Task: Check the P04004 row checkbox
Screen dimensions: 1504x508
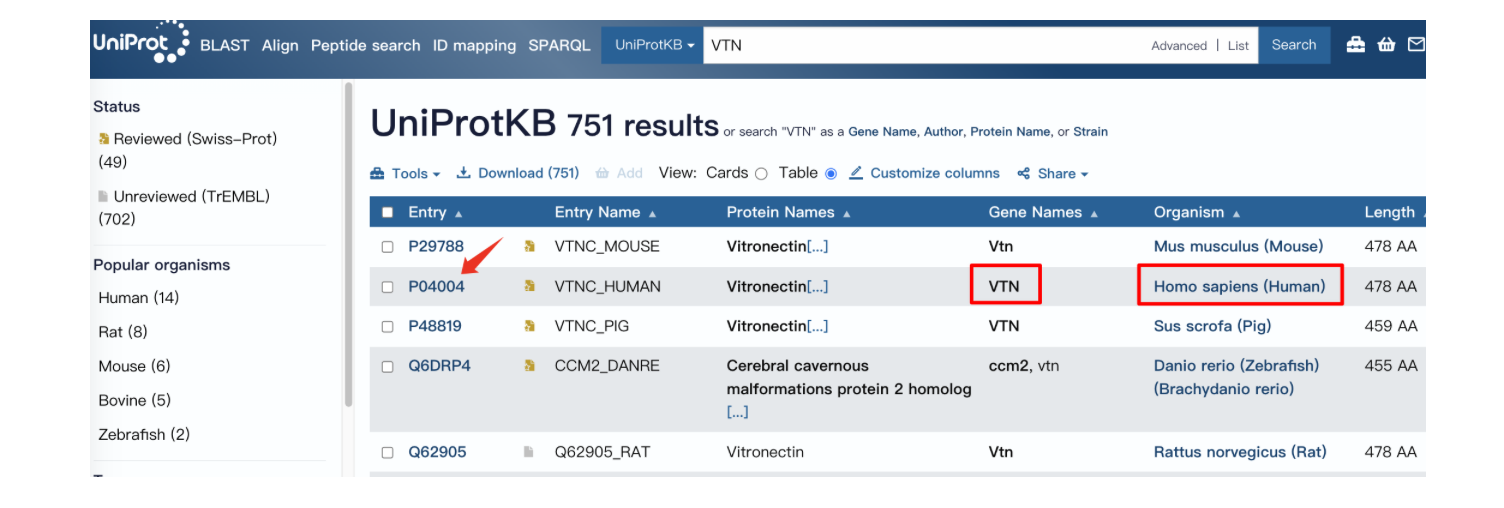Action: coord(387,287)
